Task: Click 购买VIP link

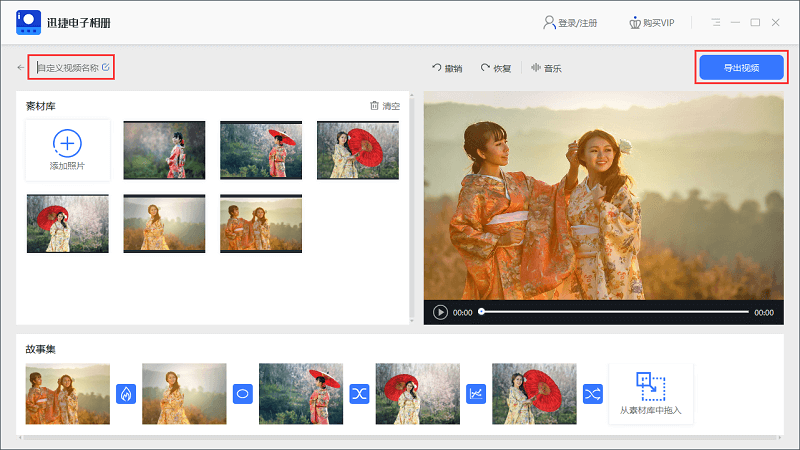Action: pyautogui.click(x=652, y=22)
